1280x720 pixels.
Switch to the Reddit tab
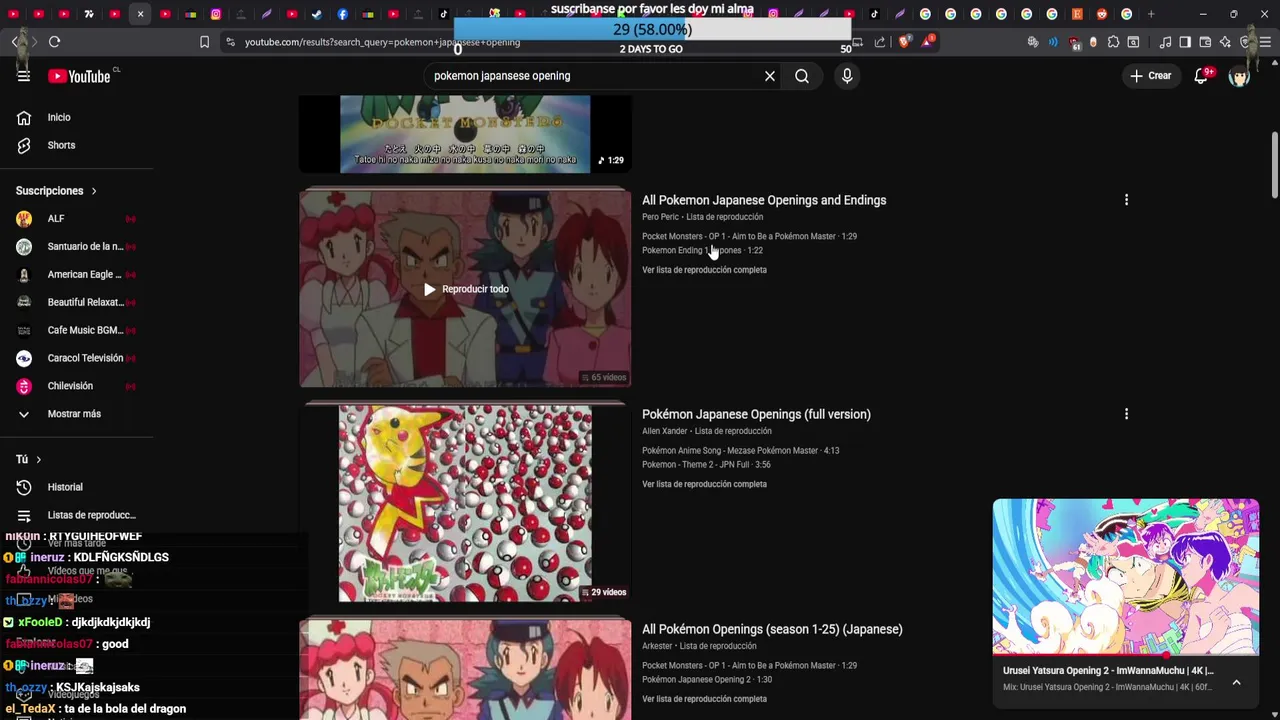(1102, 14)
